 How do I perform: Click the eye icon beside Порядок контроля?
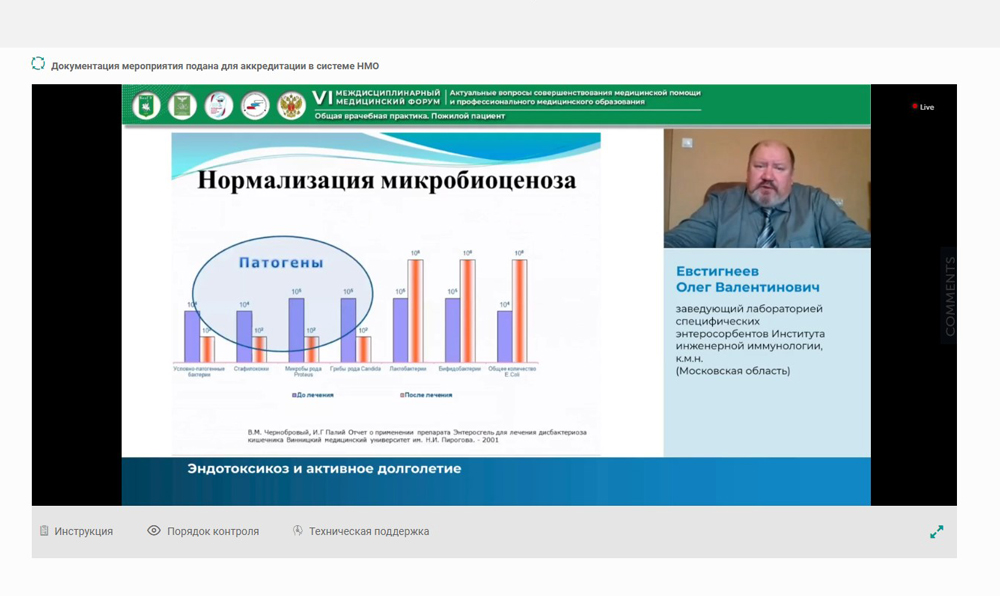154,531
